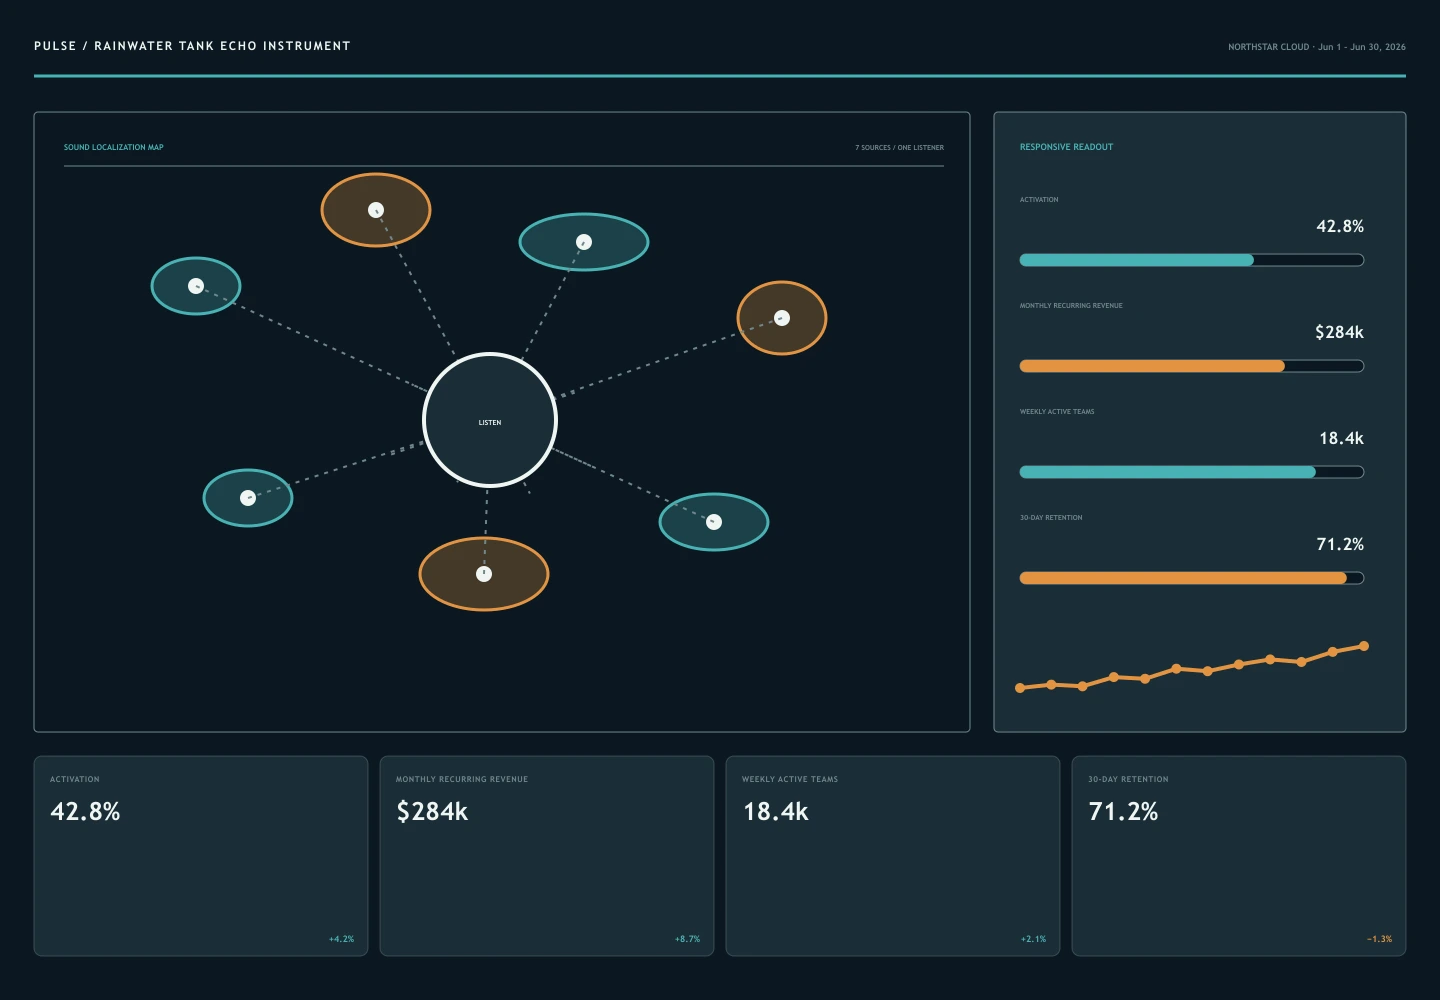
Task: Select the lower-left teal source node
Action: (x=248, y=498)
